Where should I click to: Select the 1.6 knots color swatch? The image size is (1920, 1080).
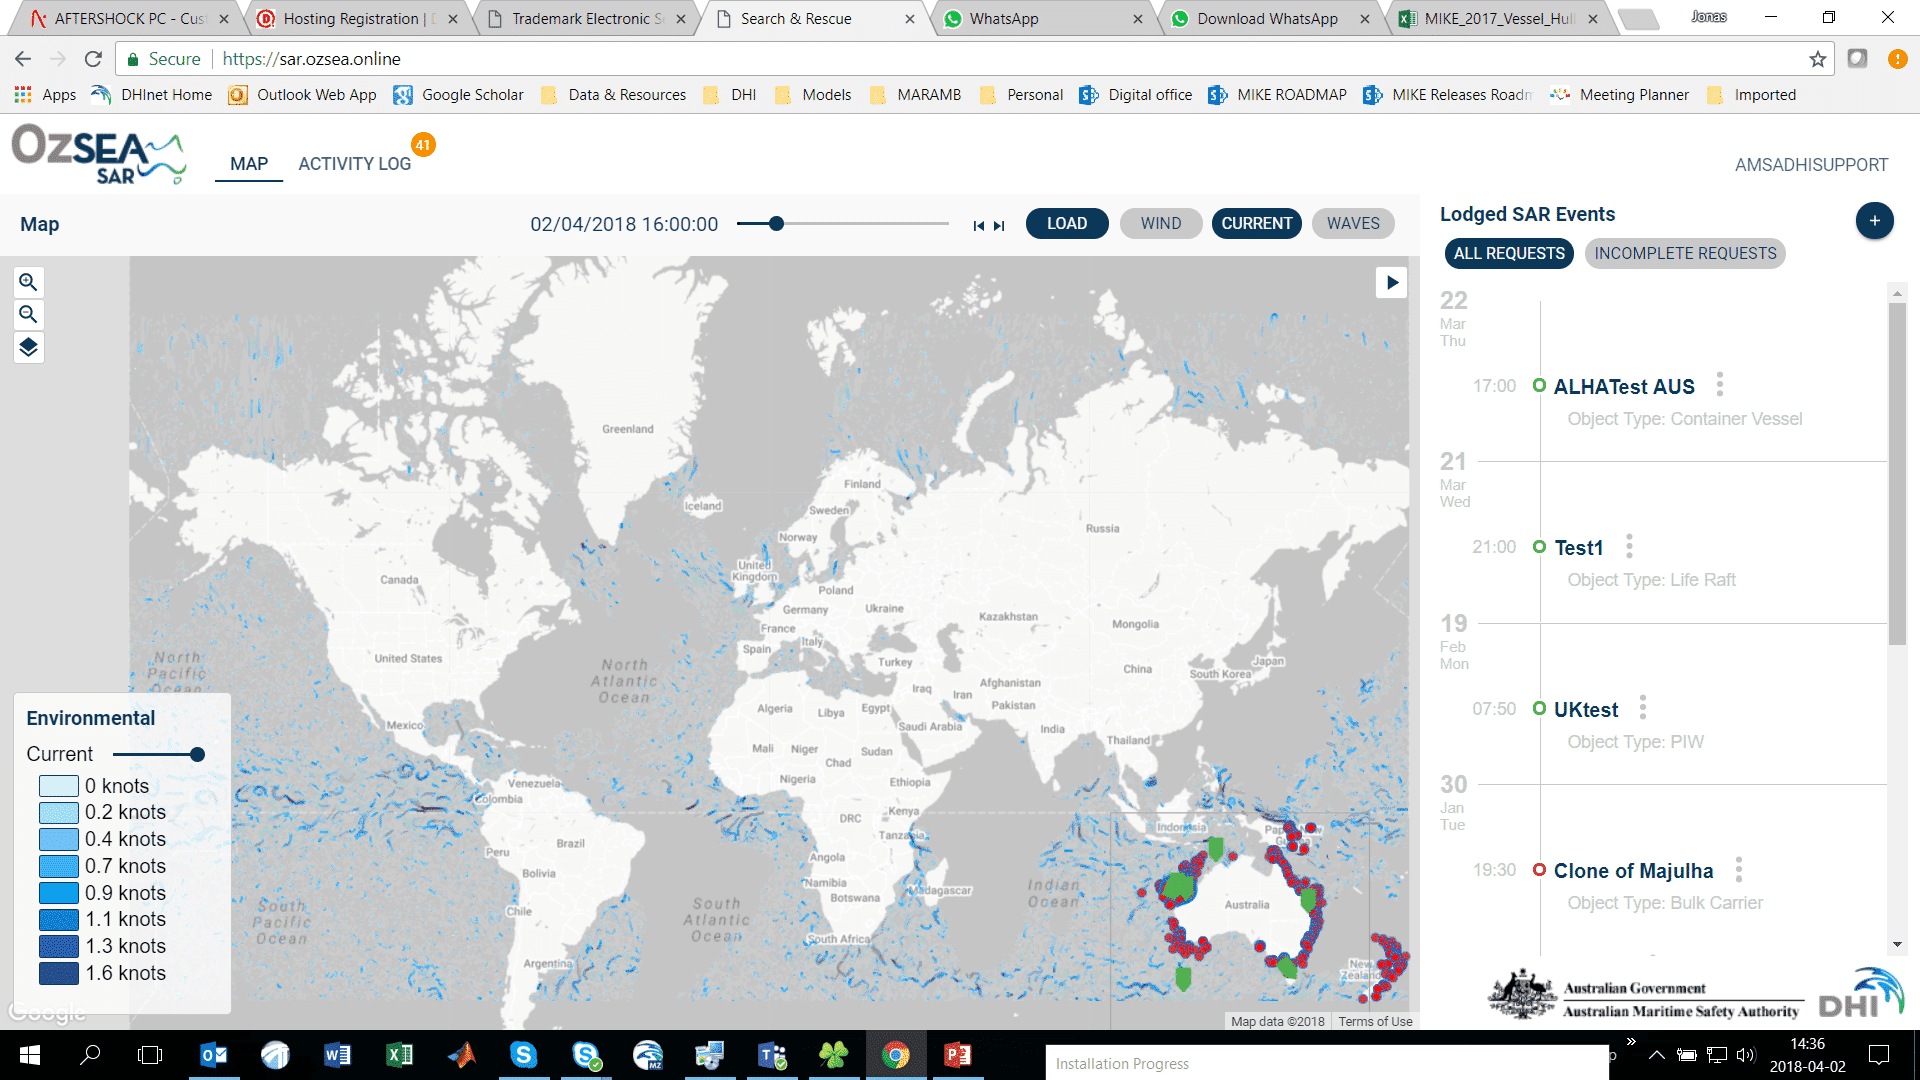[59, 973]
